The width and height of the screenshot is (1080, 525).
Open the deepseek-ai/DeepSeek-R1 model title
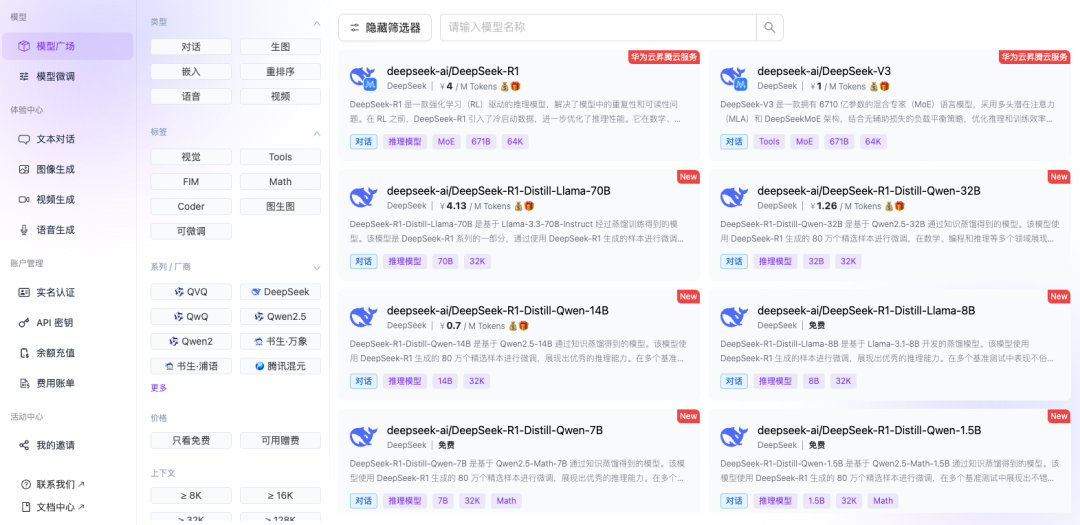point(453,71)
